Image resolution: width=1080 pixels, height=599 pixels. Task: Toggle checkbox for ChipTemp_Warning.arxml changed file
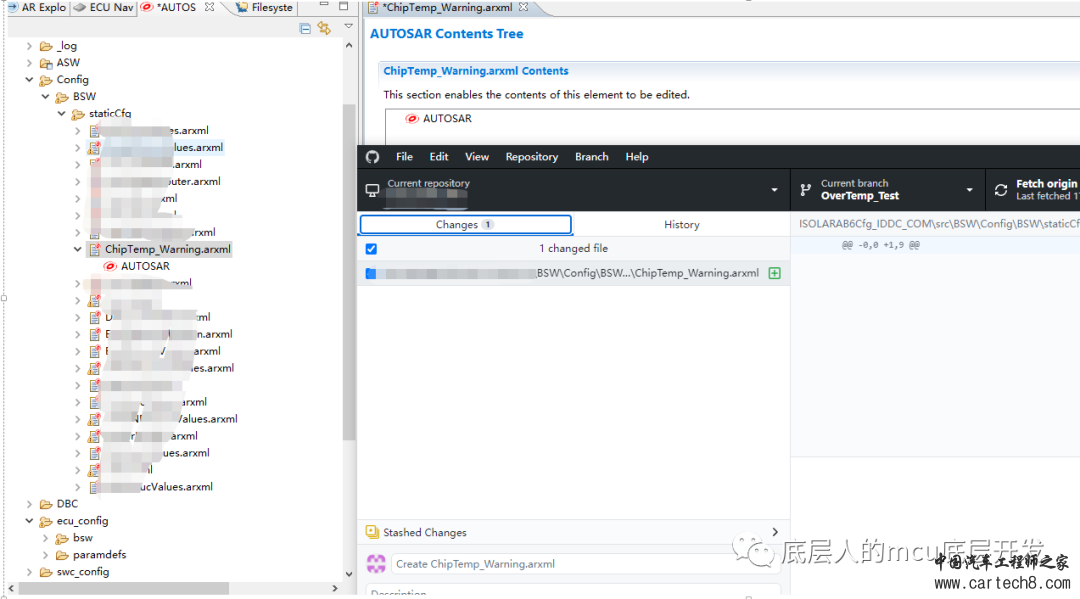pyautogui.click(x=371, y=273)
